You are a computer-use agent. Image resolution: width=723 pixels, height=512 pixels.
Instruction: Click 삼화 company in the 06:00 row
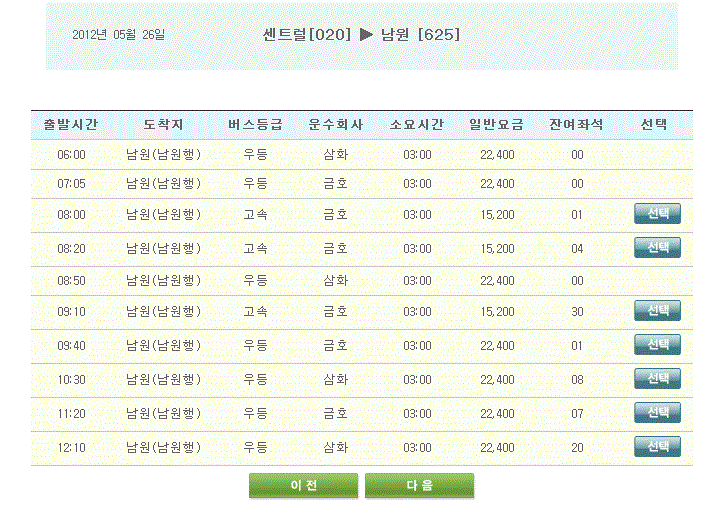coord(336,155)
